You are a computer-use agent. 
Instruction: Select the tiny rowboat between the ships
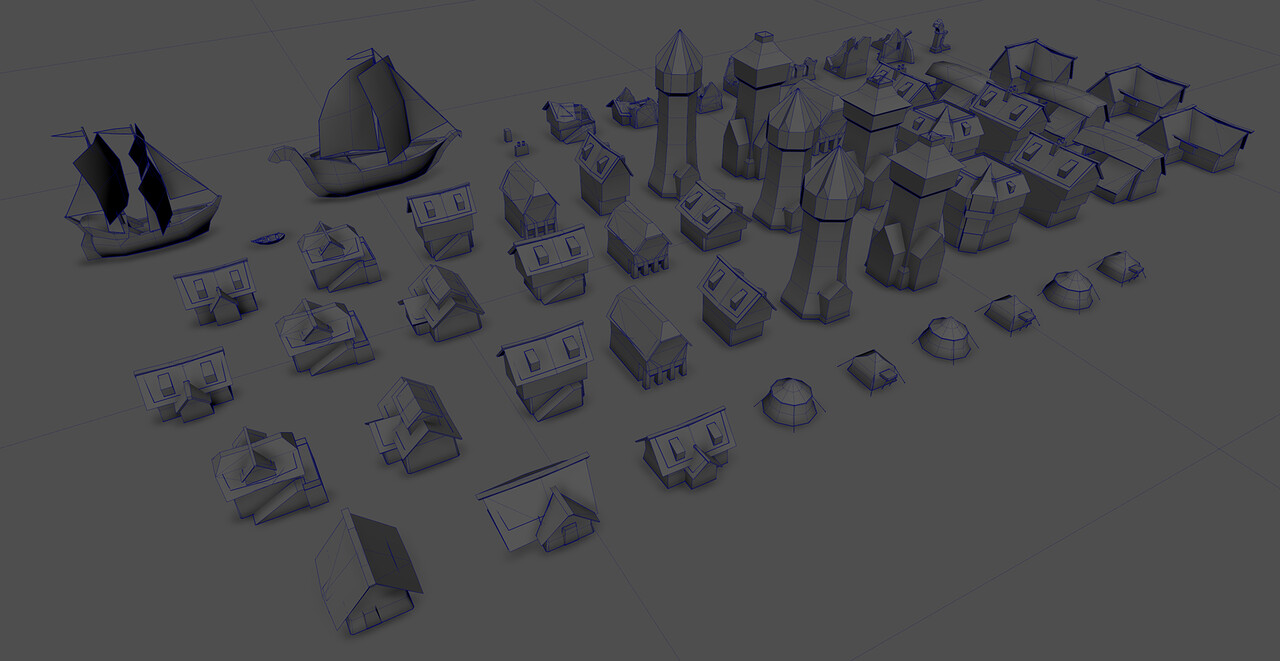[267, 239]
